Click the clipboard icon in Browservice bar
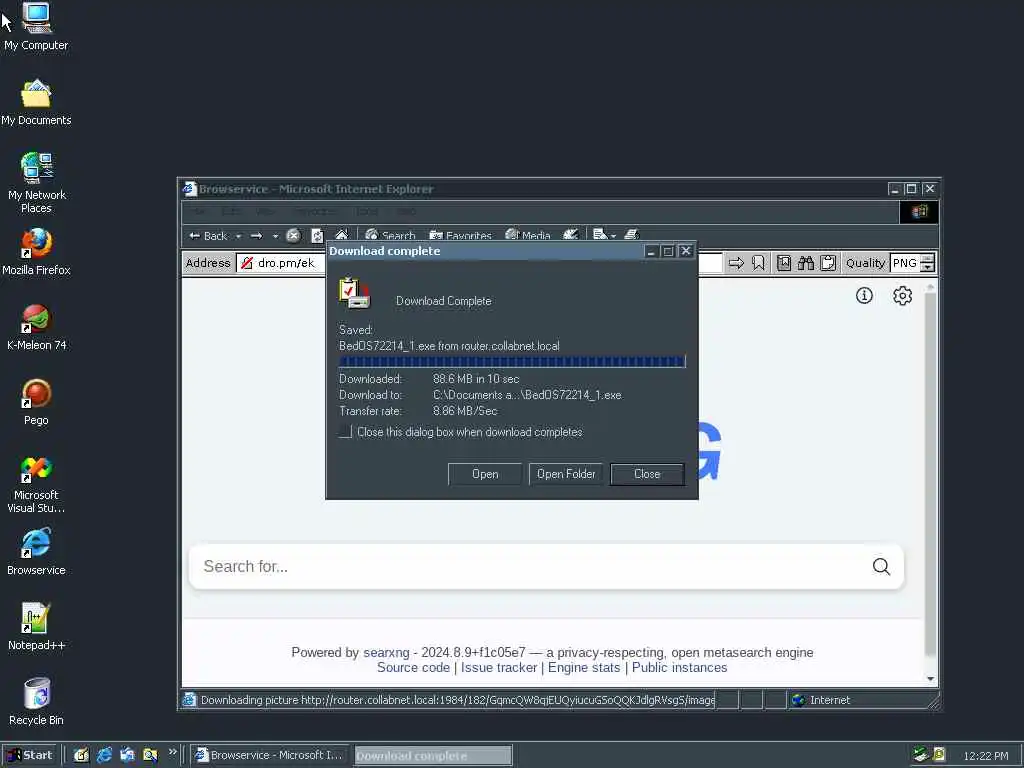The width and height of the screenshot is (1024, 768). 828,263
